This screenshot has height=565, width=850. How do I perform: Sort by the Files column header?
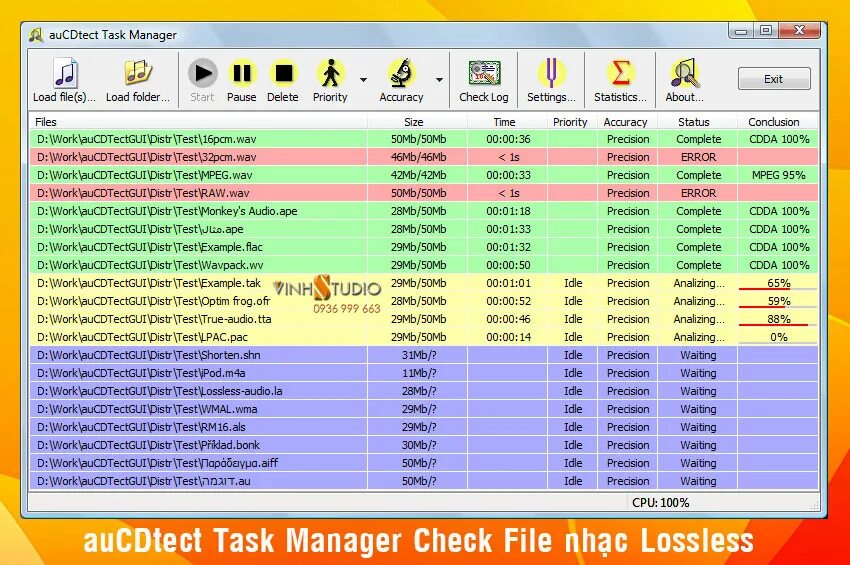pyautogui.click(x=198, y=122)
